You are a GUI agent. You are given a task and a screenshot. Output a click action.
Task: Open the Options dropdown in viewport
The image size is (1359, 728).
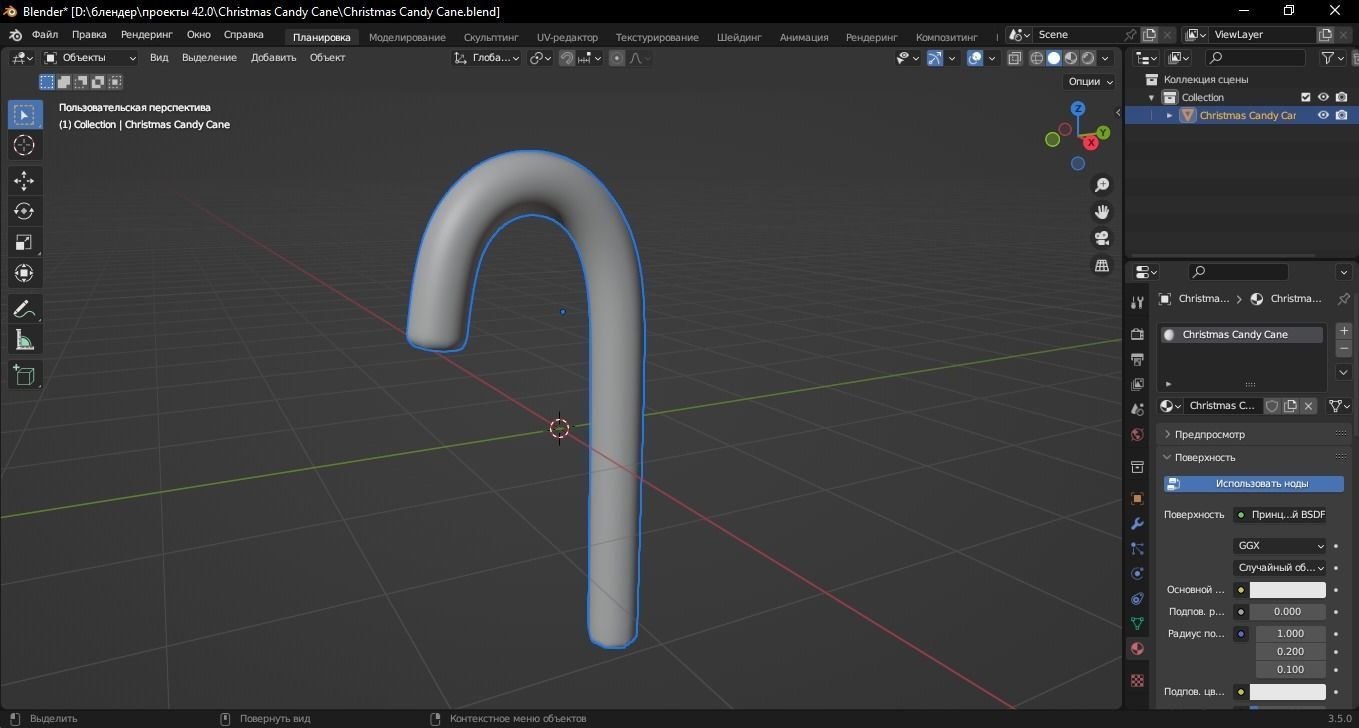(1091, 82)
